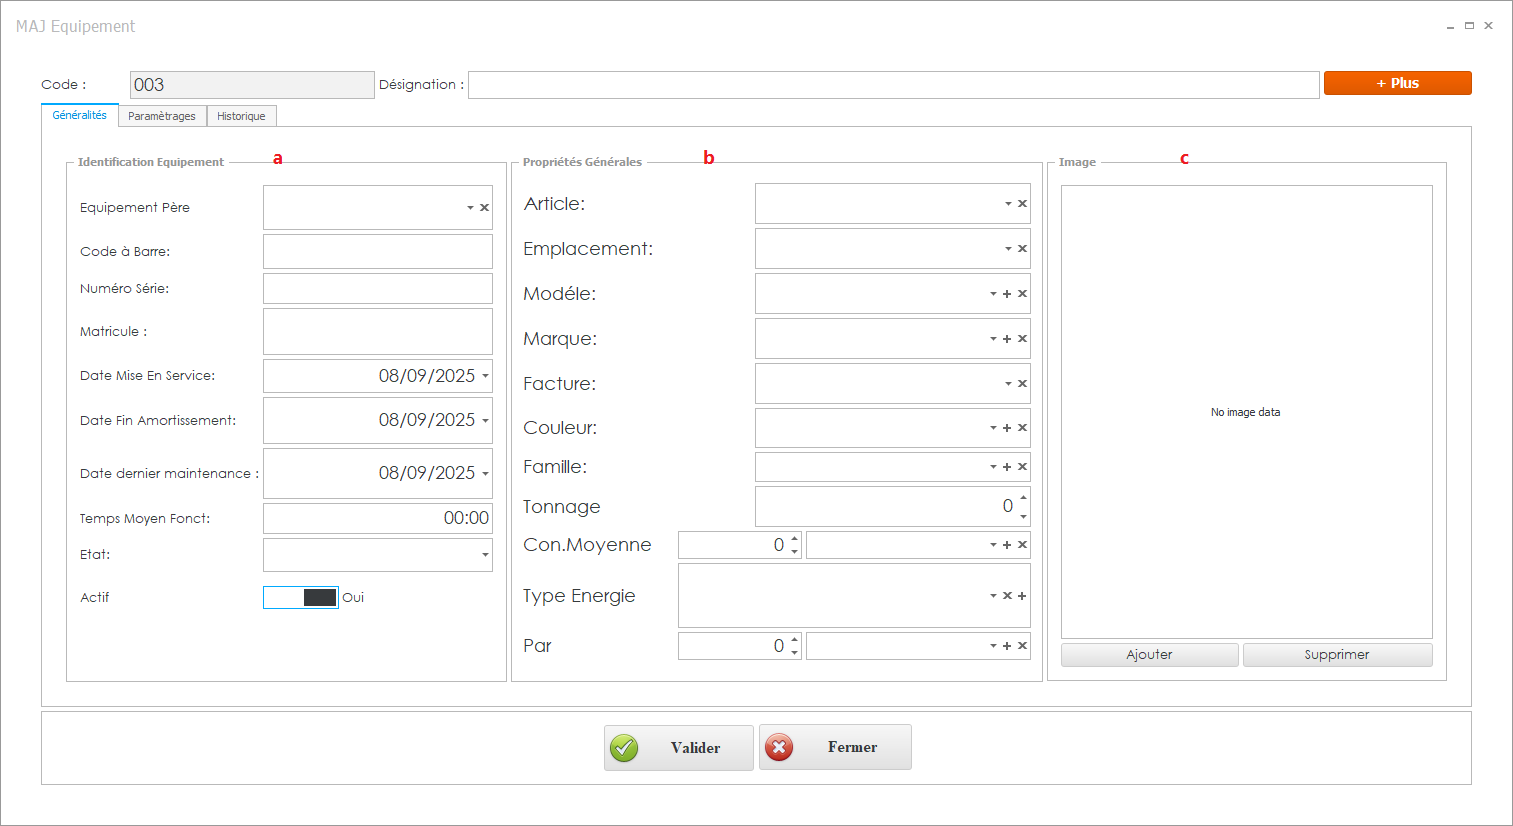Decrease the Con.Moyenne value with down arrow
This screenshot has height=826, width=1513.
(795, 551)
